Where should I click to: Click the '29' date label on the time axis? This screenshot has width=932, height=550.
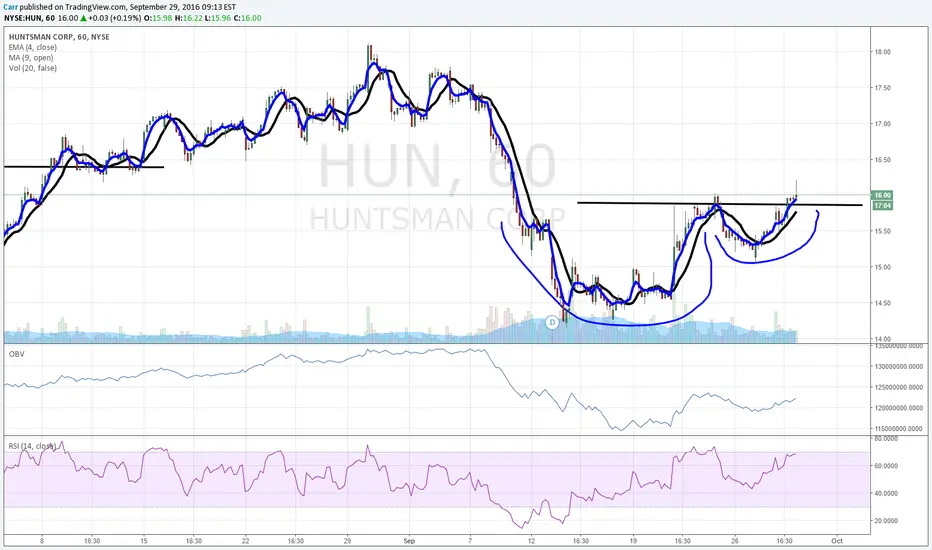pyautogui.click(x=347, y=541)
